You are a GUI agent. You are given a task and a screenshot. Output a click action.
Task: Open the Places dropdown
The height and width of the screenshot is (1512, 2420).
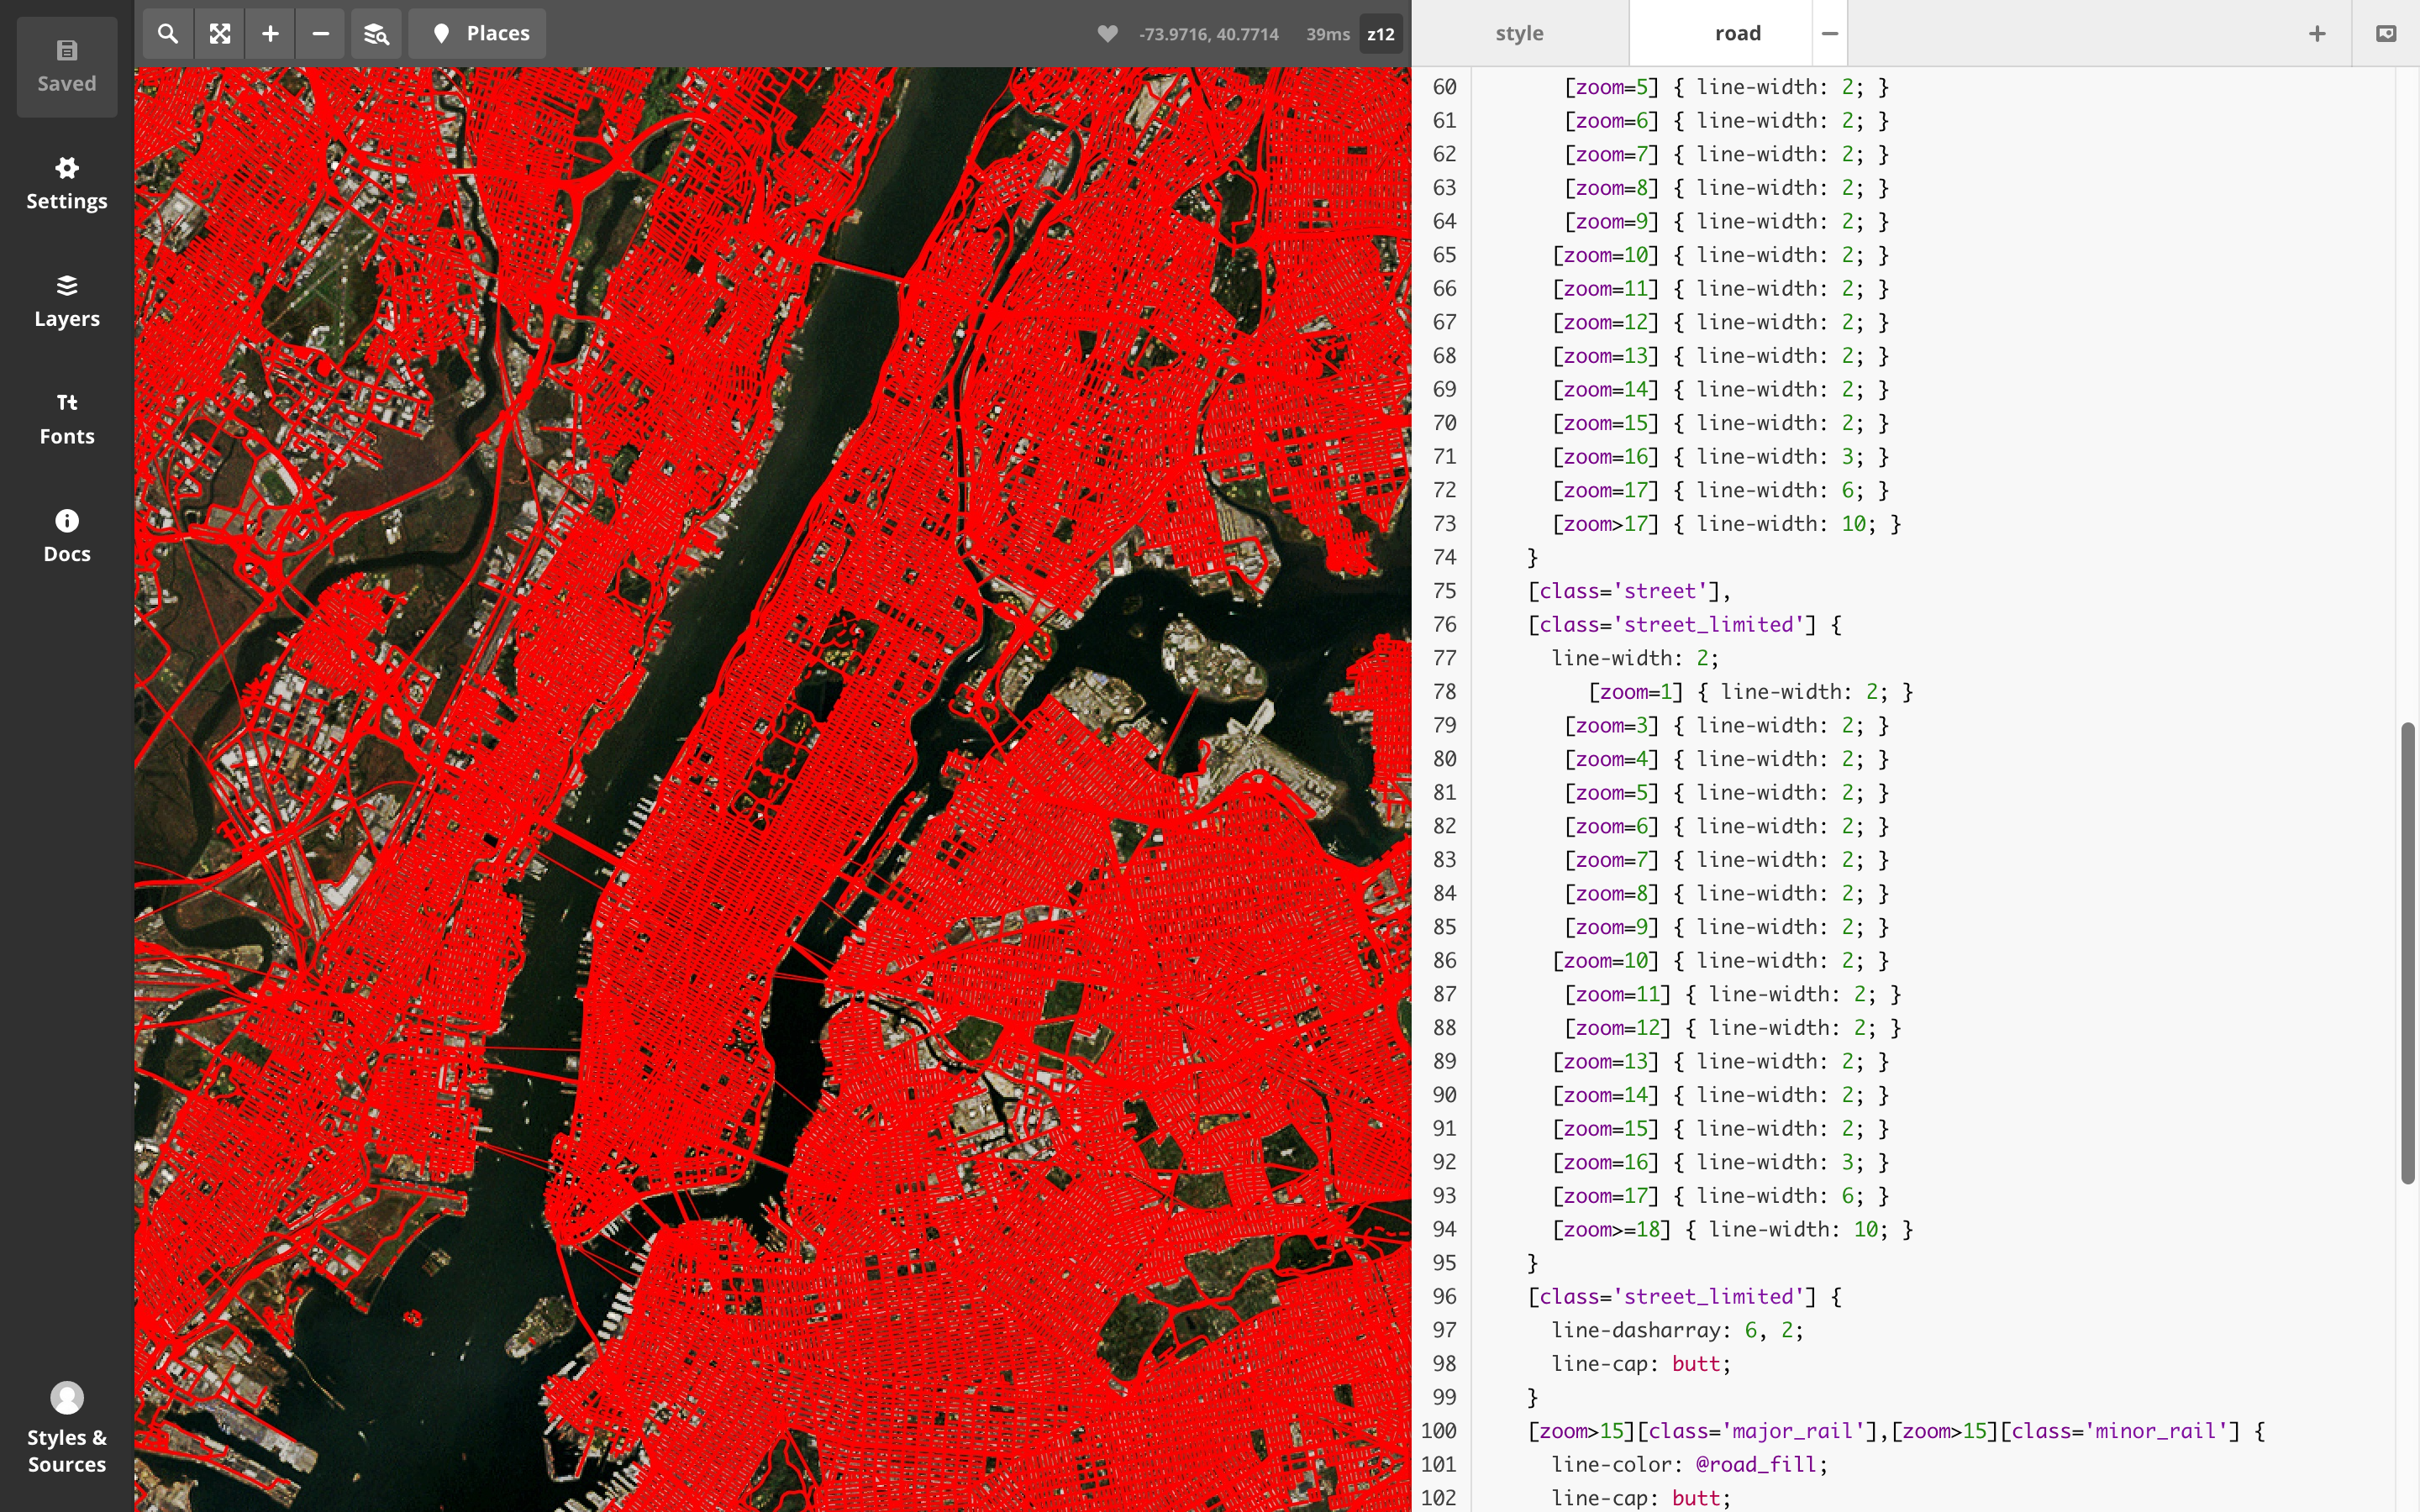[x=478, y=34]
